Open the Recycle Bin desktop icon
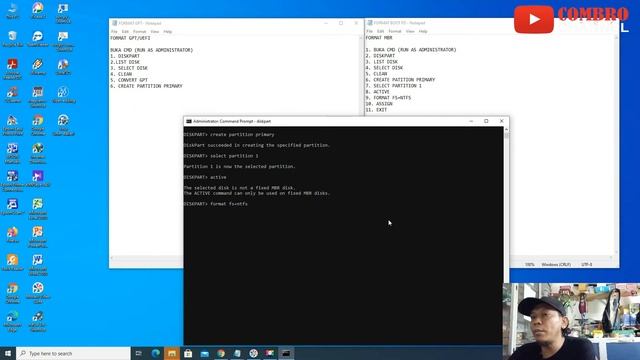Screen dimensions: 640x360 tap(12, 38)
